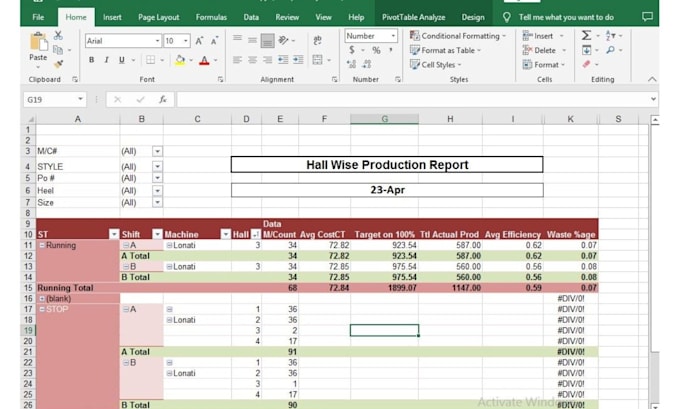Apply Percent Style format
Image resolution: width=680 pixels, height=409 pixels.
click(x=376, y=50)
